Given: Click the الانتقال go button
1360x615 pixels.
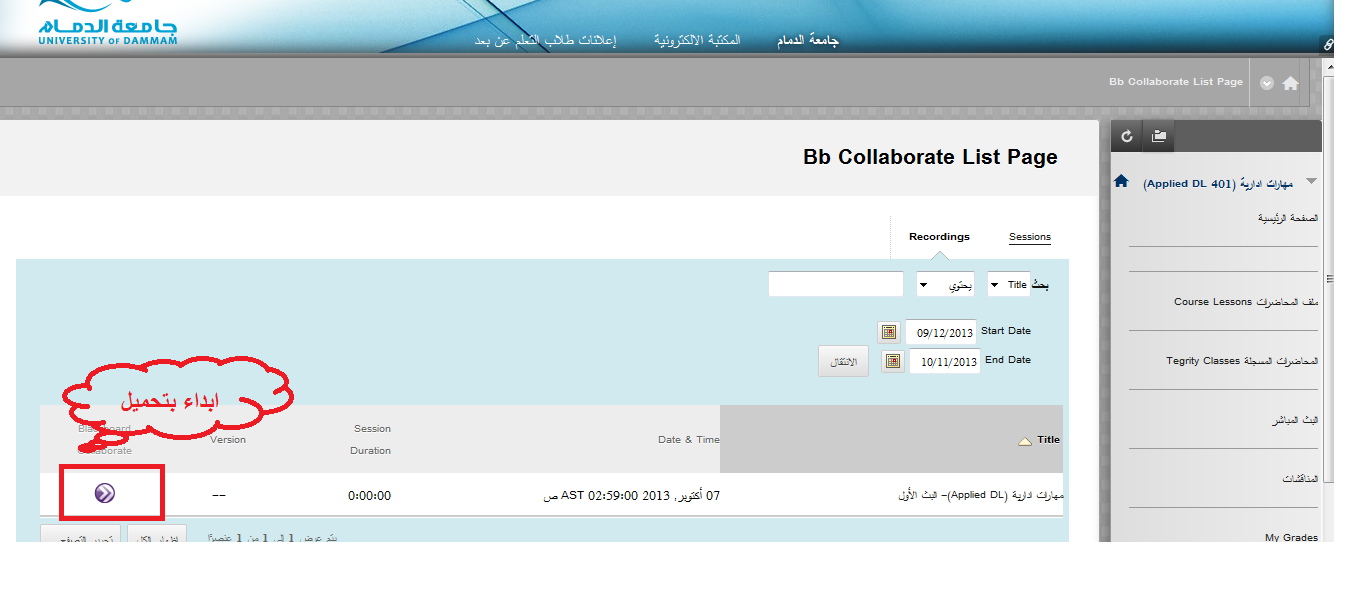Looking at the screenshot, I should [x=843, y=361].
